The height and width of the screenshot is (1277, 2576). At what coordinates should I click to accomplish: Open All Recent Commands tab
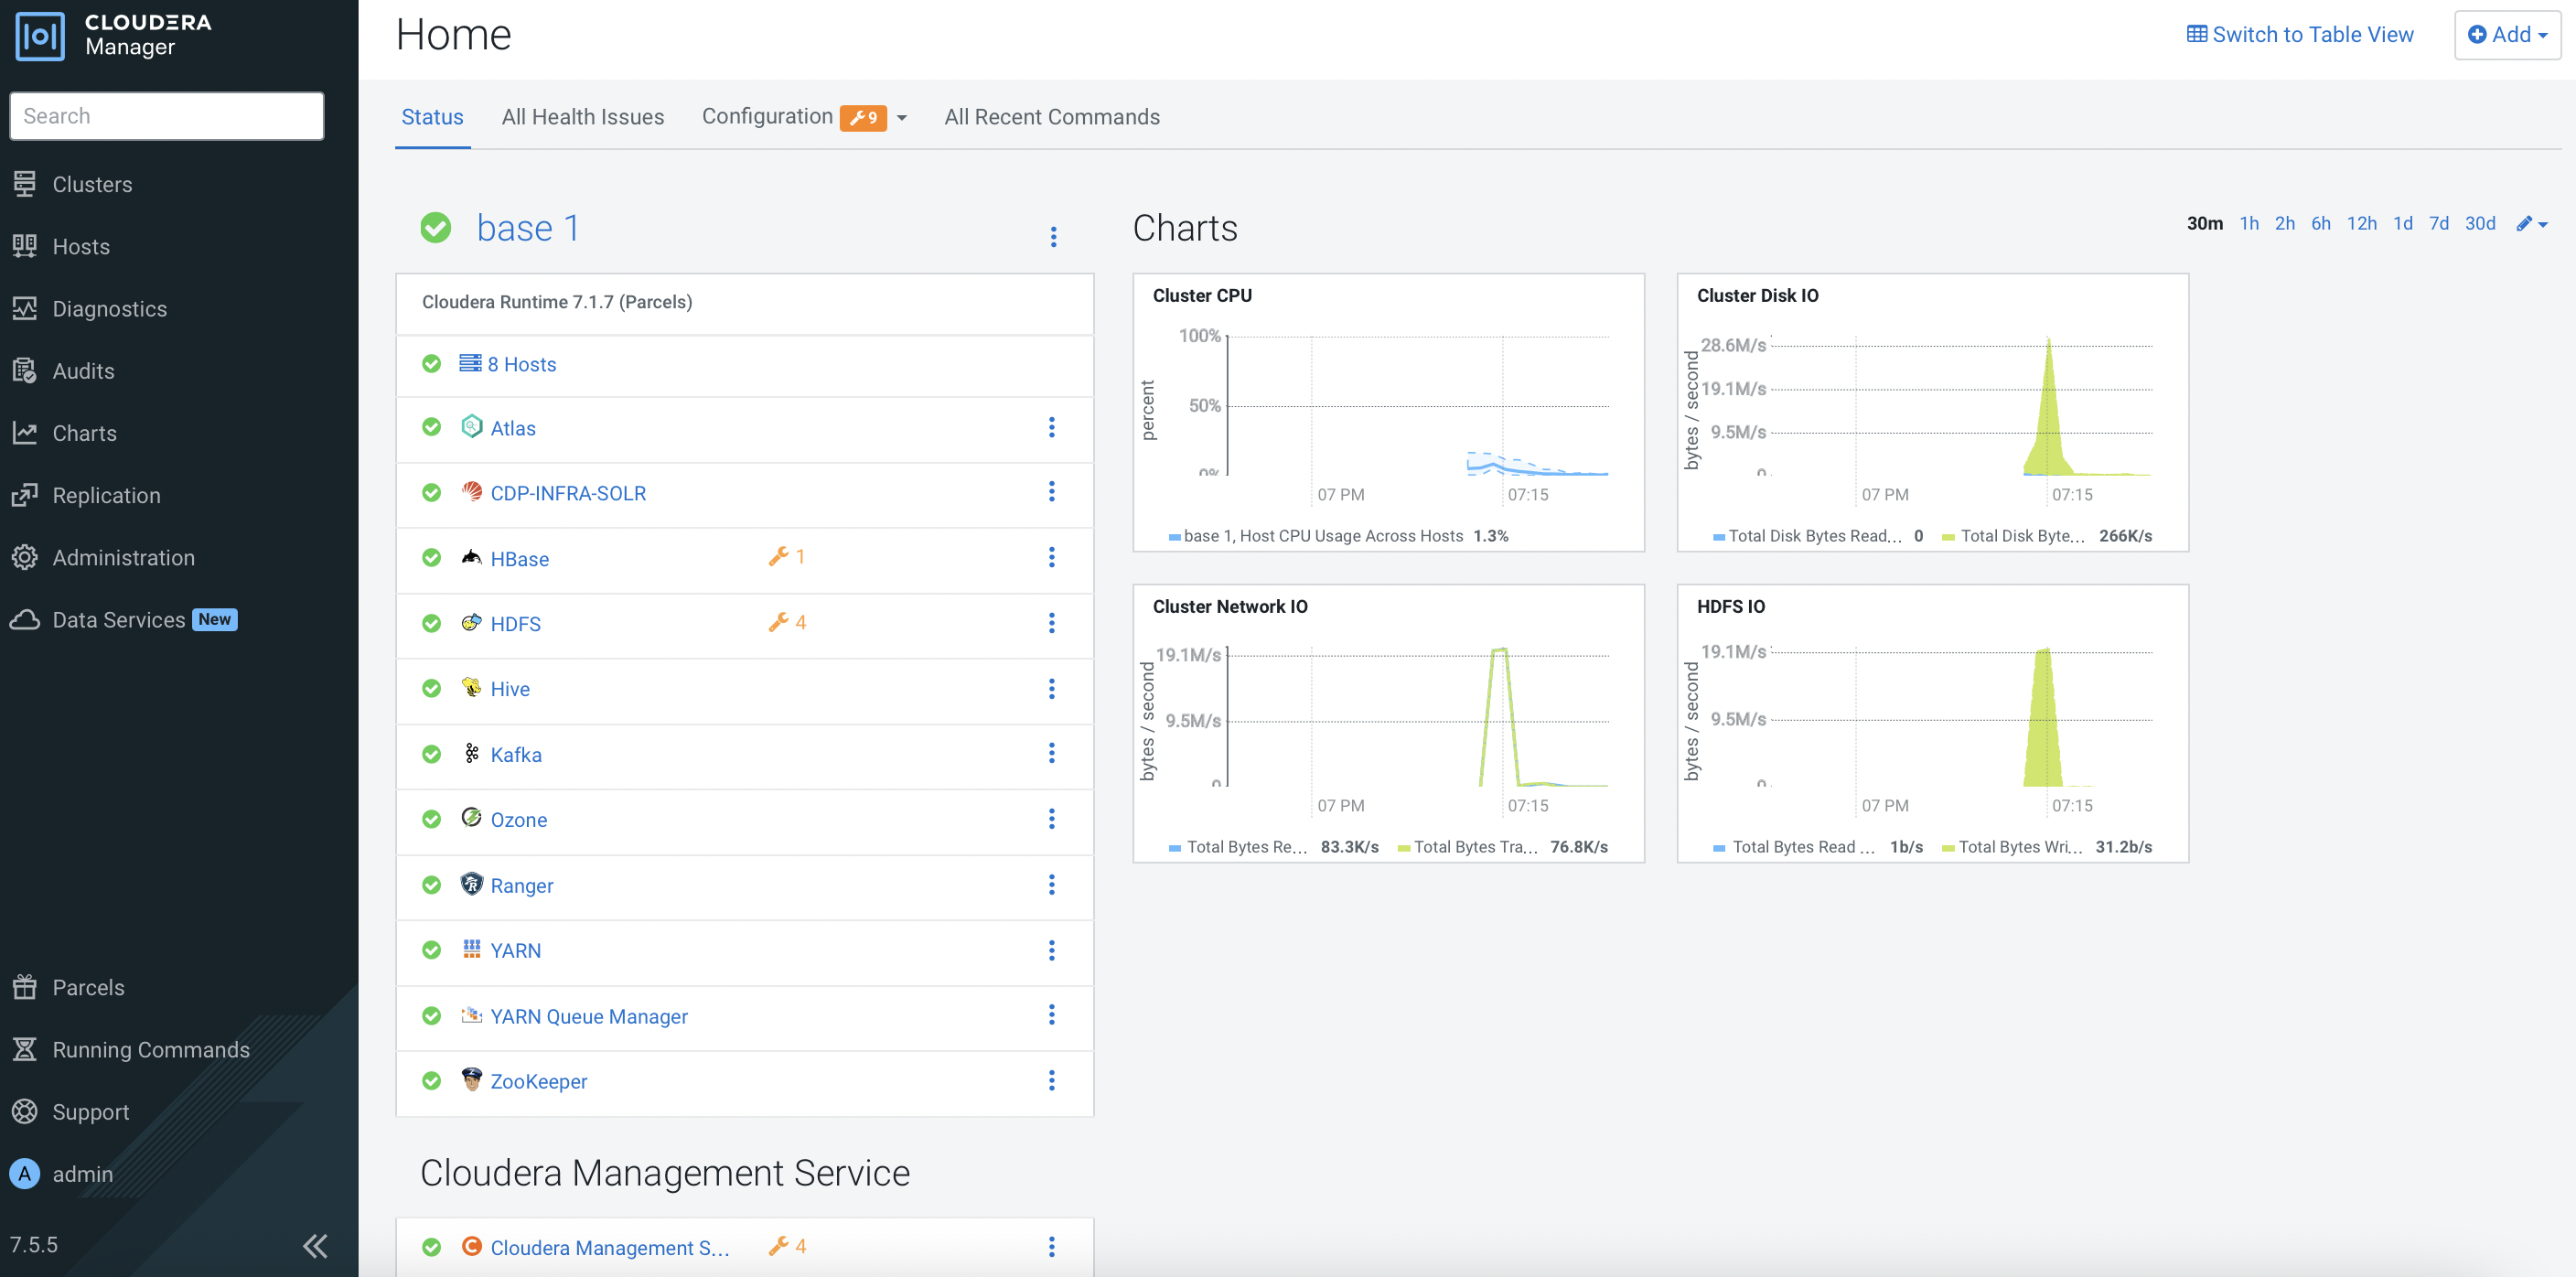[x=1051, y=117]
